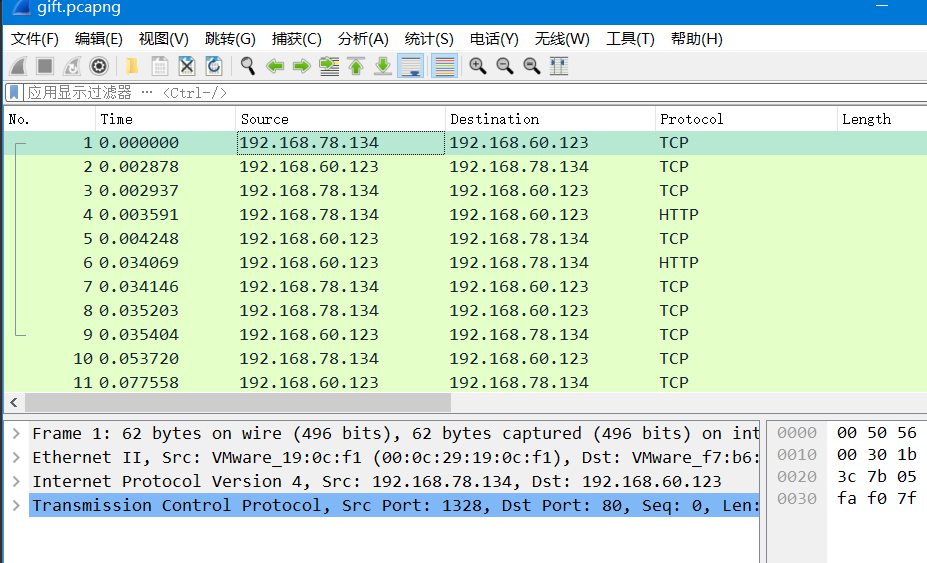Jump to the first packet icon
This screenshot has width=927, height=563.
point(356,66)
